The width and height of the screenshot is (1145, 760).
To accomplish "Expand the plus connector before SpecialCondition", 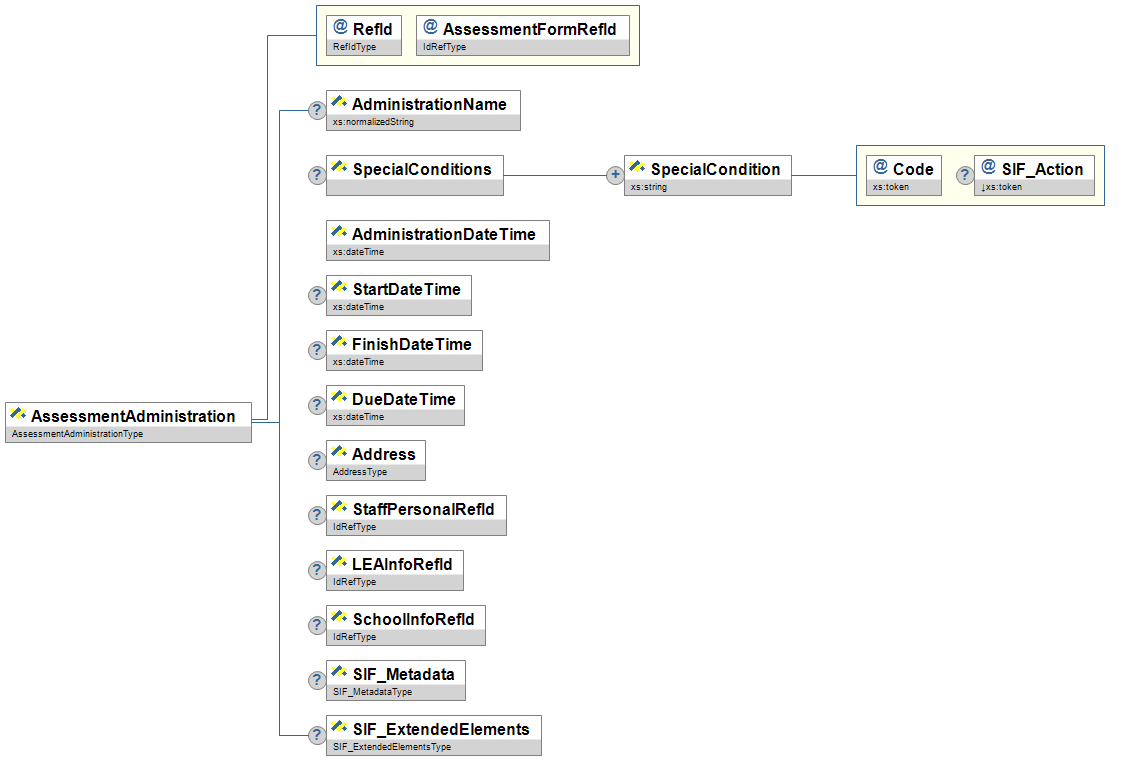I will point(615,175).
